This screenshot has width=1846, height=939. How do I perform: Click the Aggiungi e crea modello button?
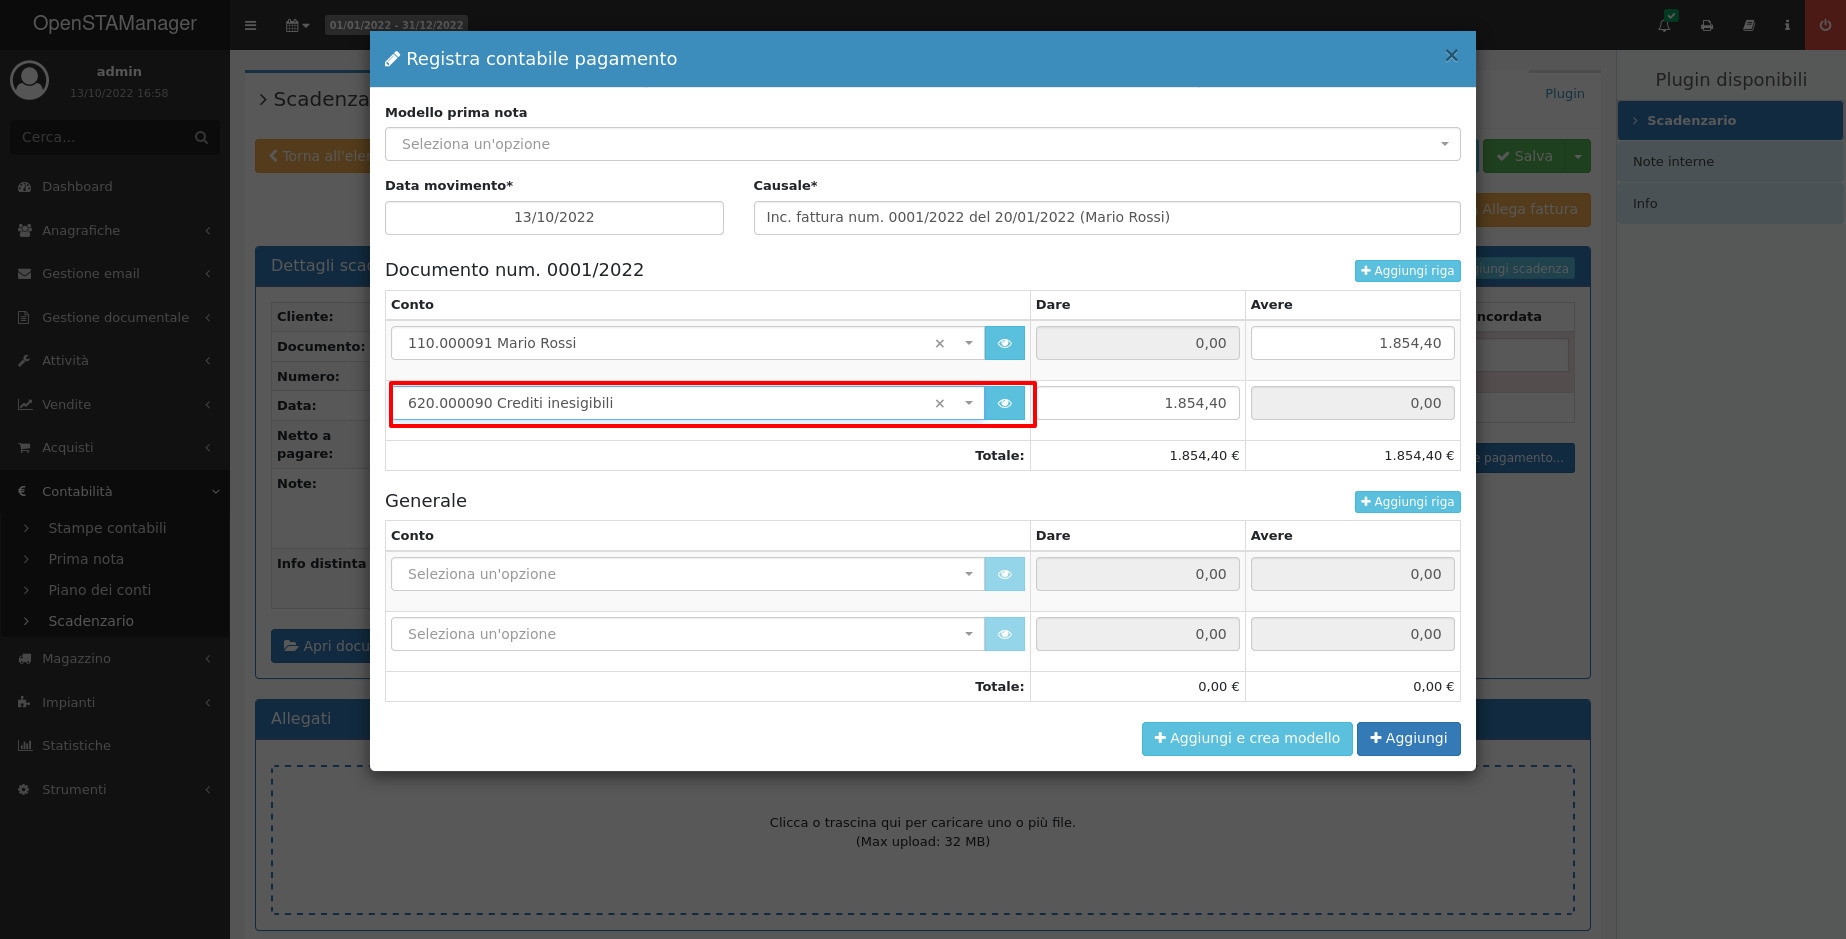click(x=1246, y=738)
